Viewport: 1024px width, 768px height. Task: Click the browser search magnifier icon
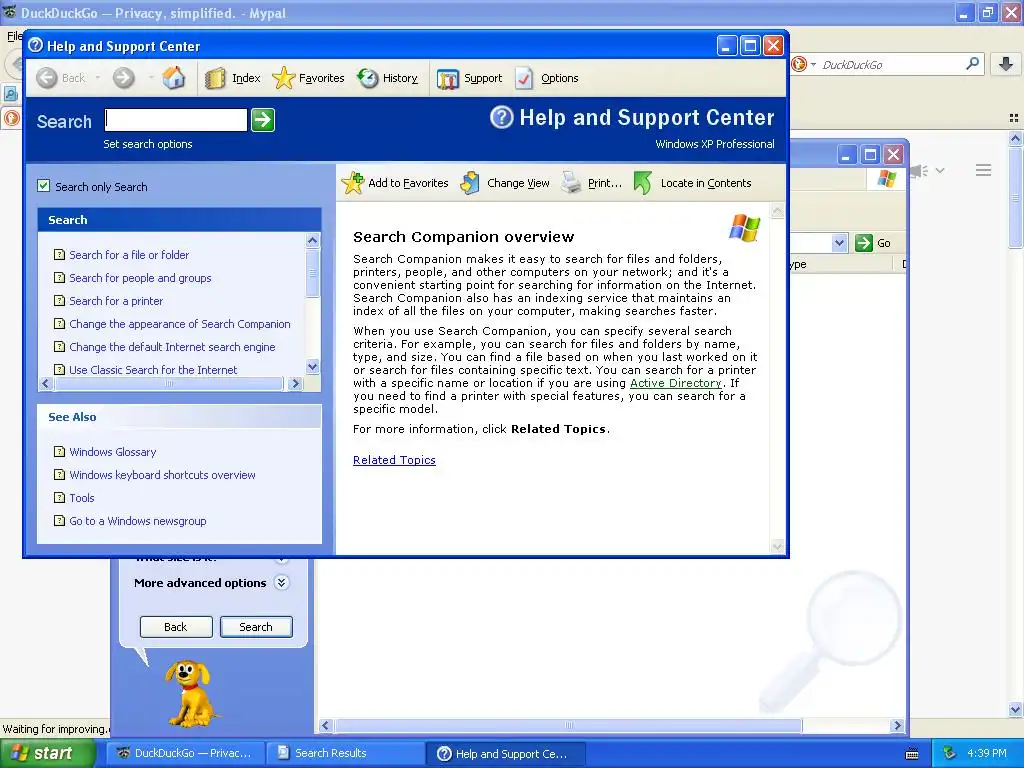(x=972, y=63)
